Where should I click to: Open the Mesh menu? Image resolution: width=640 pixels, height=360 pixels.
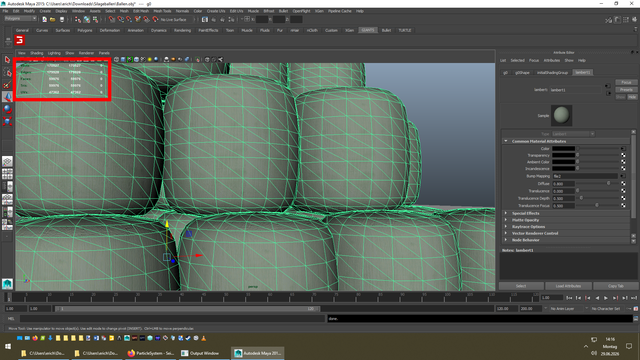(124, 11)
